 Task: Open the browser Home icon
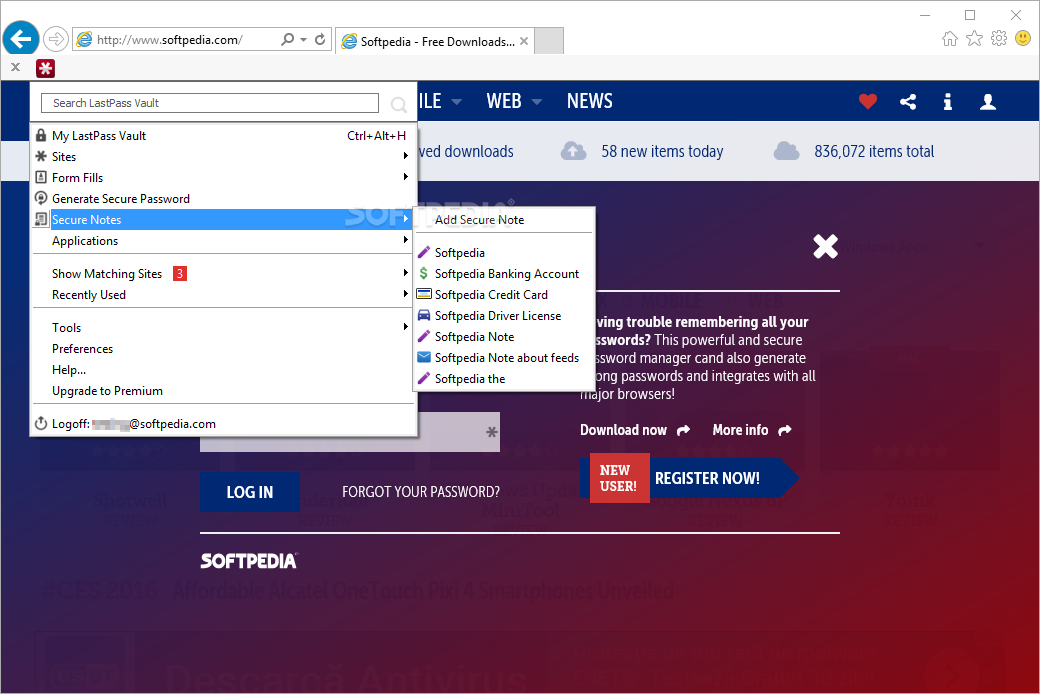950,38
